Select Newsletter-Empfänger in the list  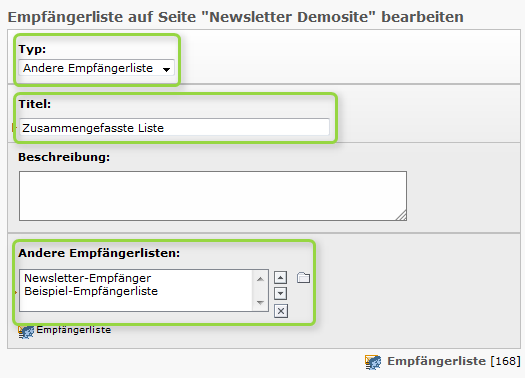pyautogui.click(x=87, y=278)
